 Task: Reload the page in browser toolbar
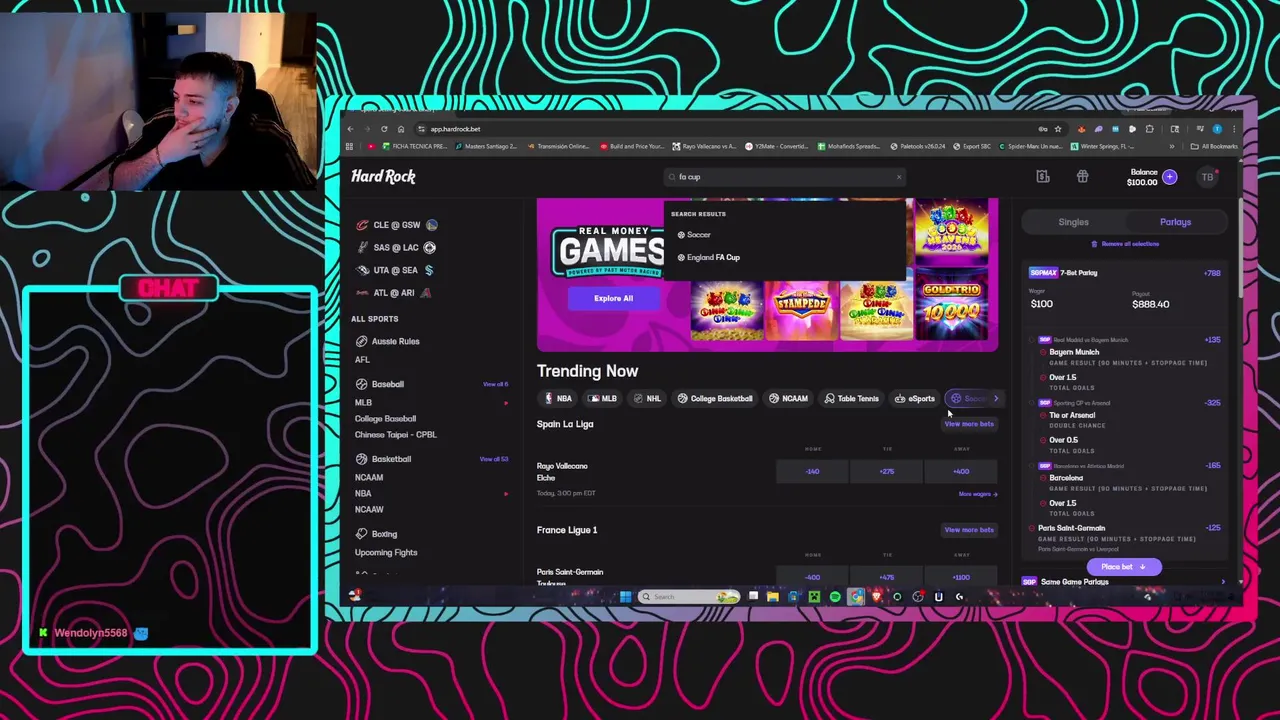(x=384, y=129)
